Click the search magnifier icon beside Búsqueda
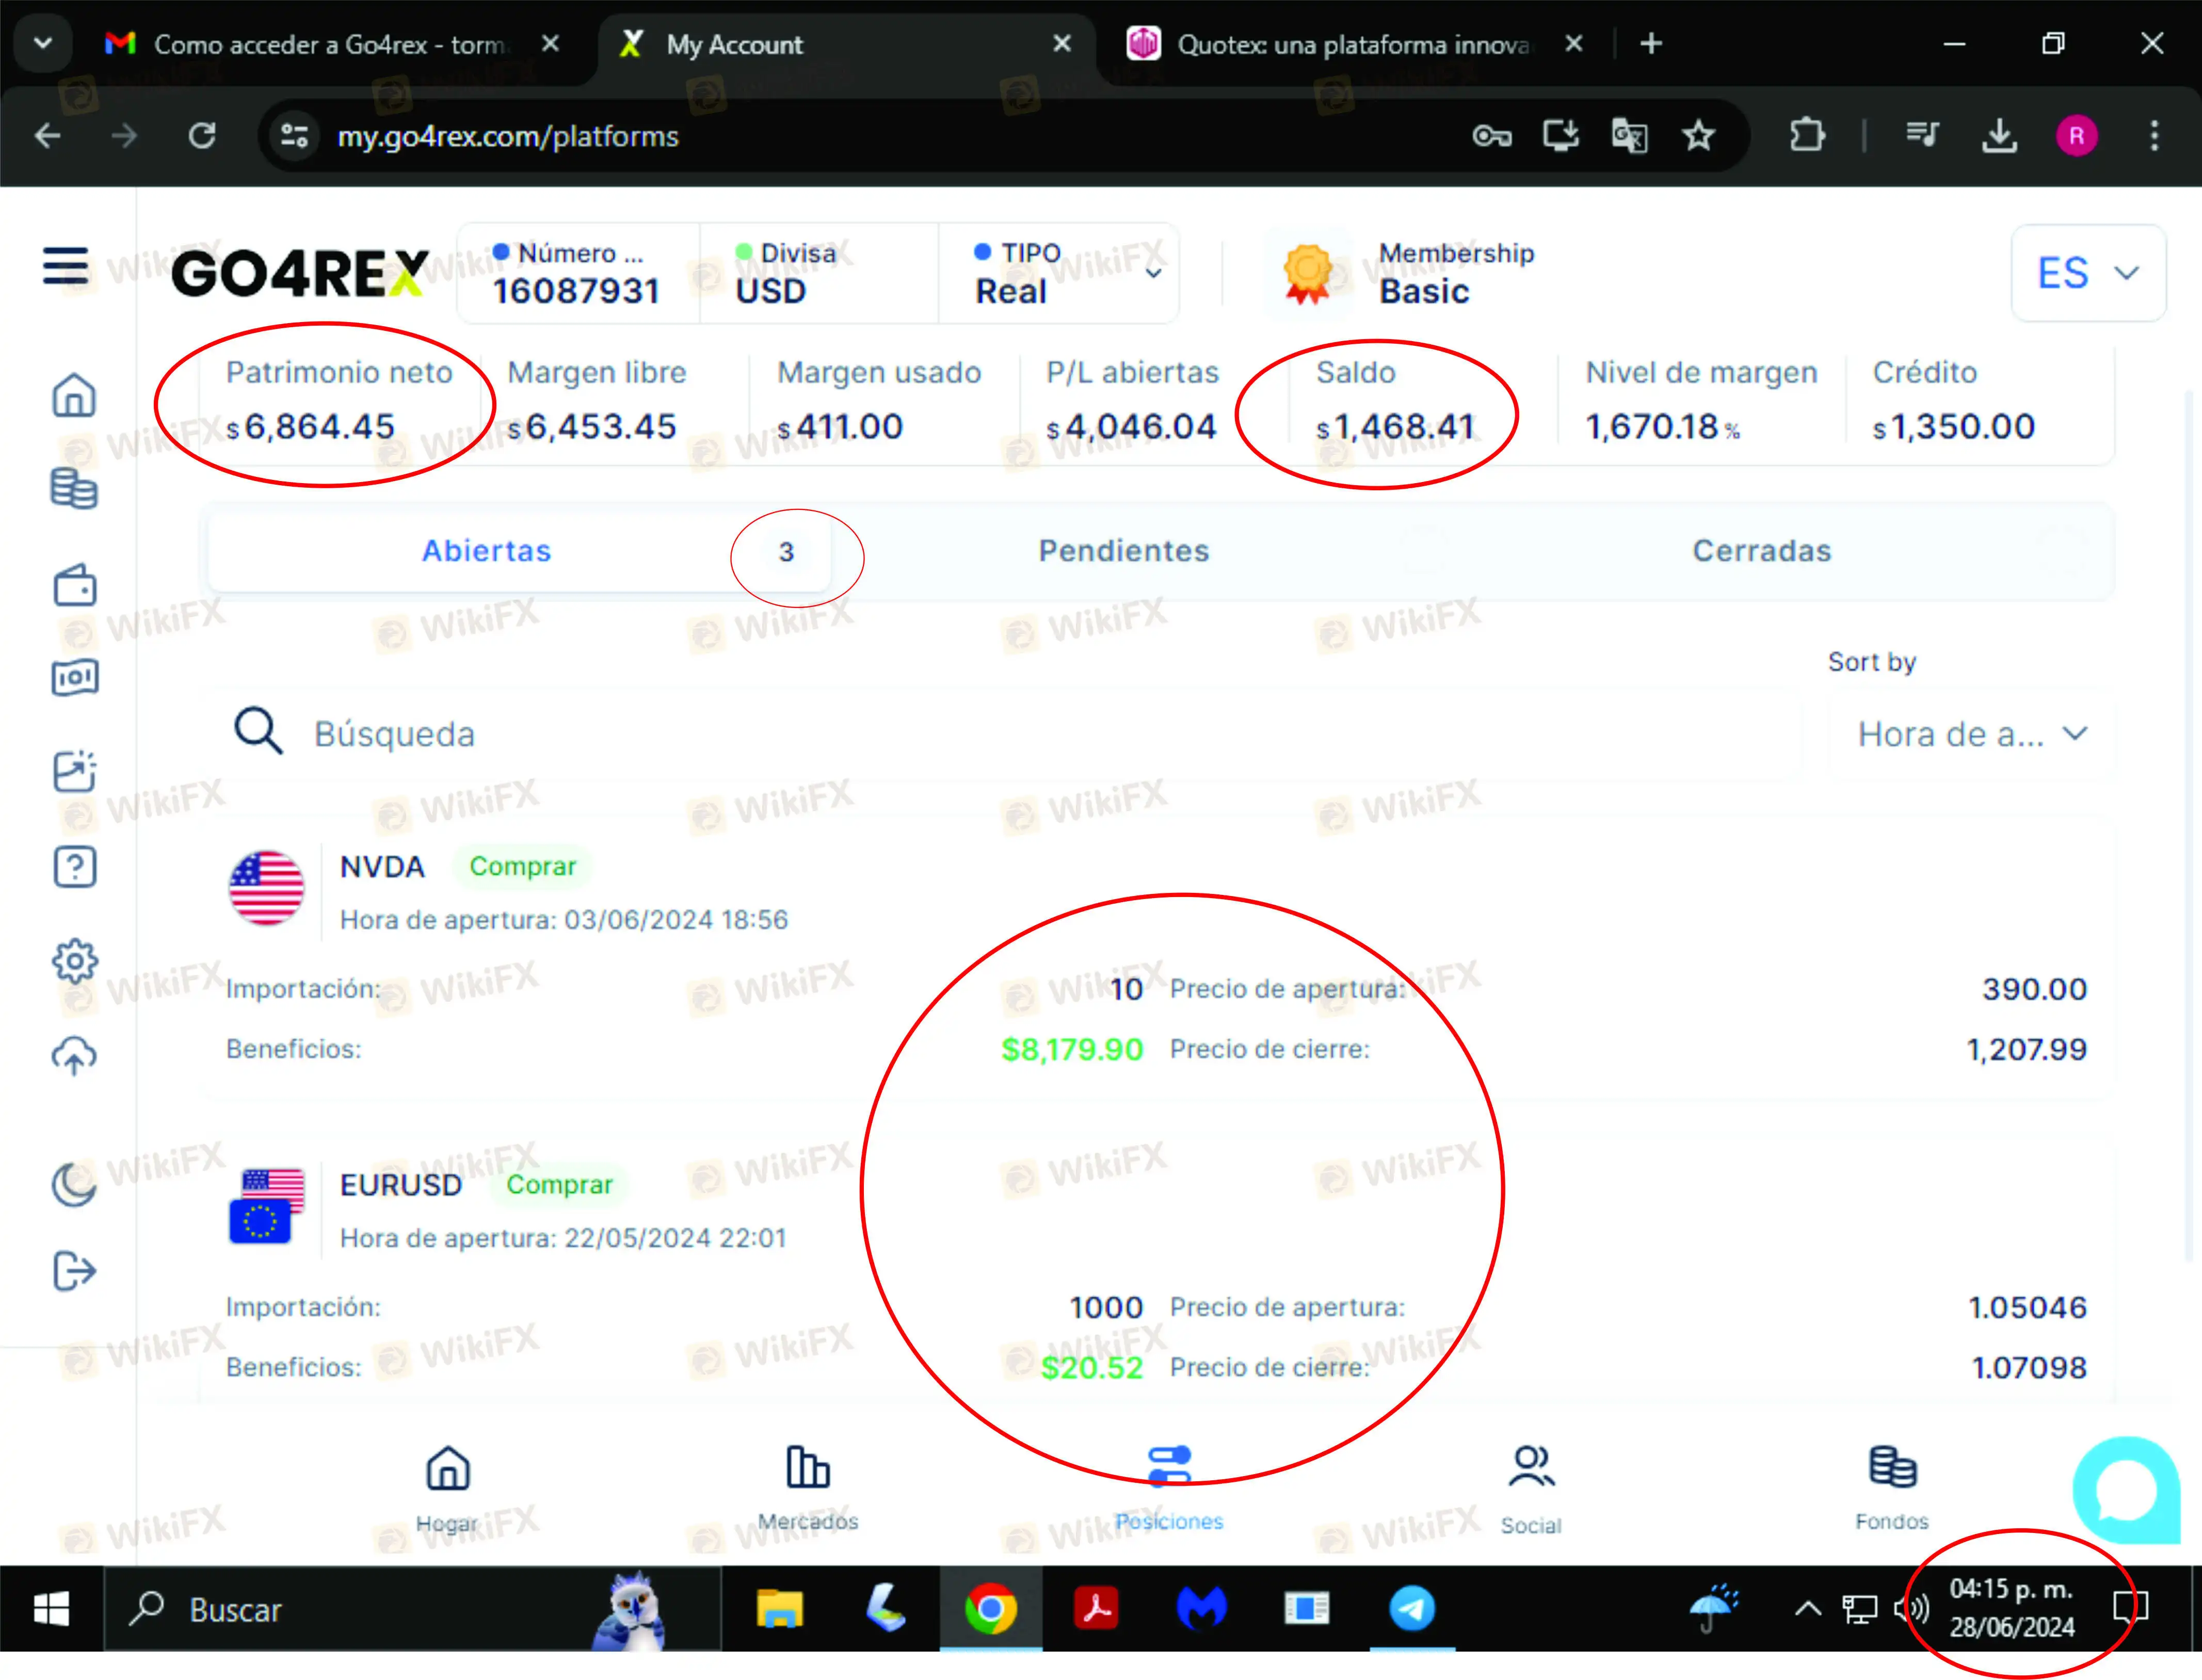Screen dimensions: 2202x1680 [258, 731]
